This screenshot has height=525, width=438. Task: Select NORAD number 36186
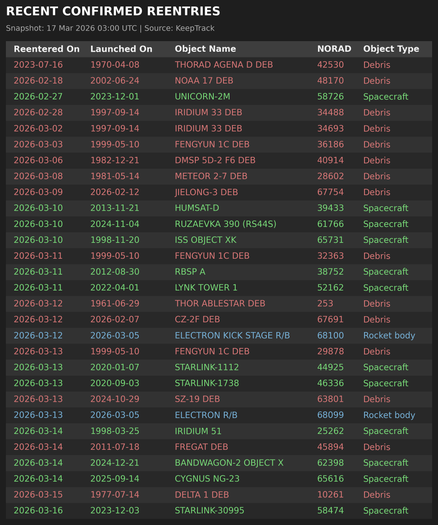point(331,144)
